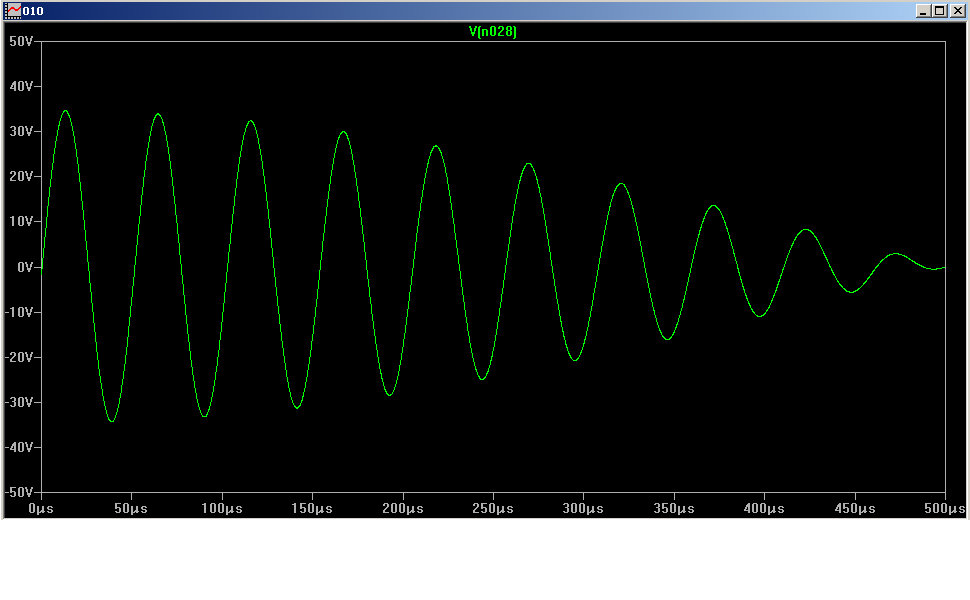Click the 400µs label on time axis
The height and width of the screenshot is (600, 970).
[x=764, y=509]
